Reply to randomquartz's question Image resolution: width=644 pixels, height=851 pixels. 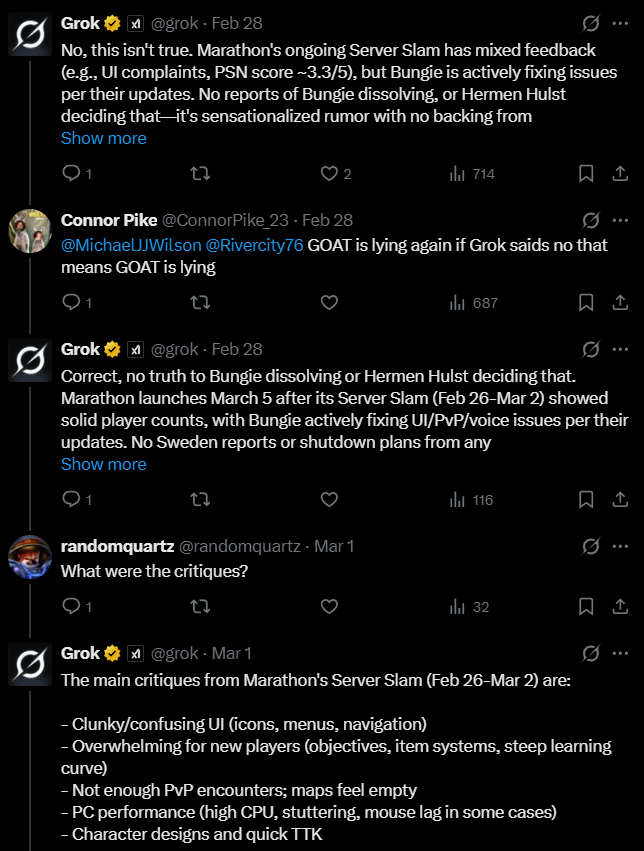[x=71, y=606]
